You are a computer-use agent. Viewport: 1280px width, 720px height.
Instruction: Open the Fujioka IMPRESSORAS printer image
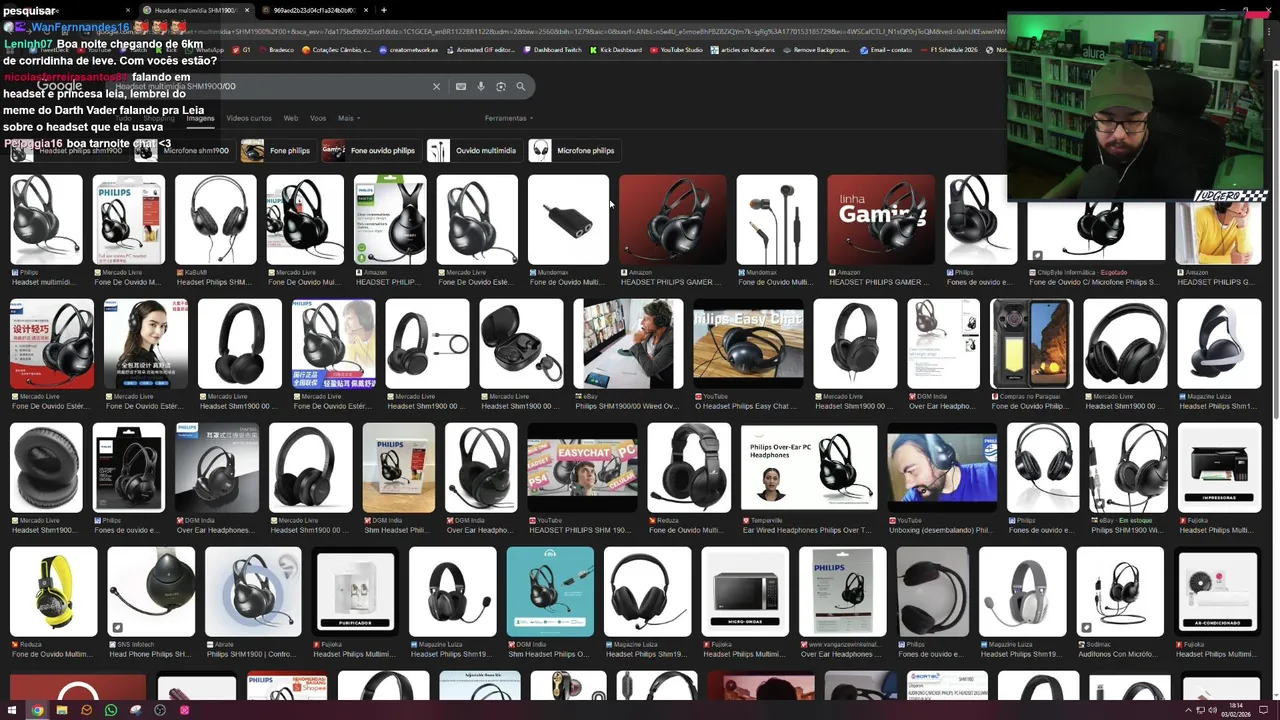(1219, 468)
